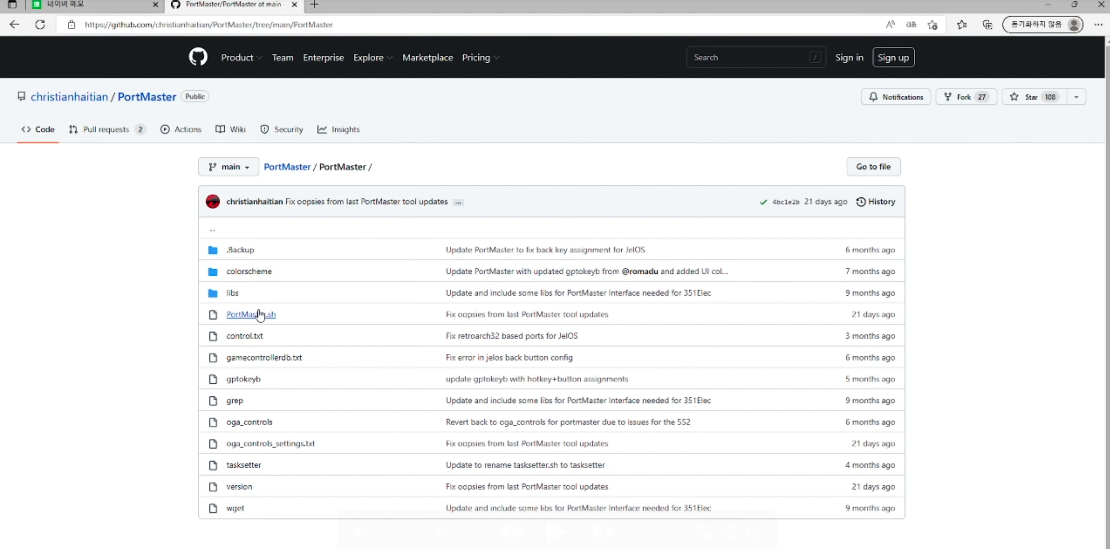Open the PortMaster.sh file
Viewport: 1110px width, 549px height.
(x=251, y=314)
